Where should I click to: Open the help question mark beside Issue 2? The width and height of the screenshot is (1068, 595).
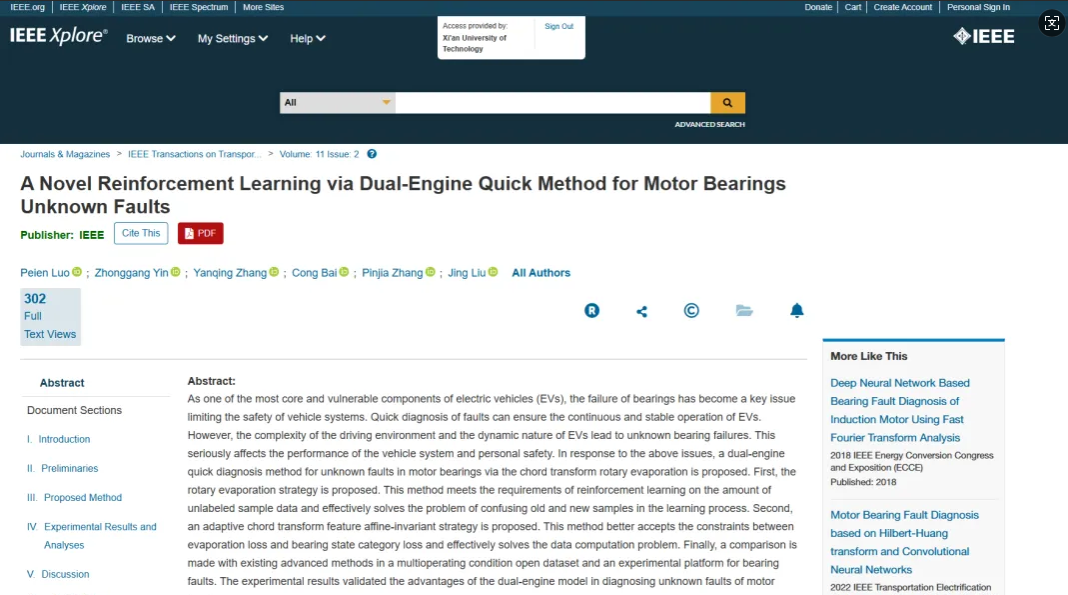(372, 154)
